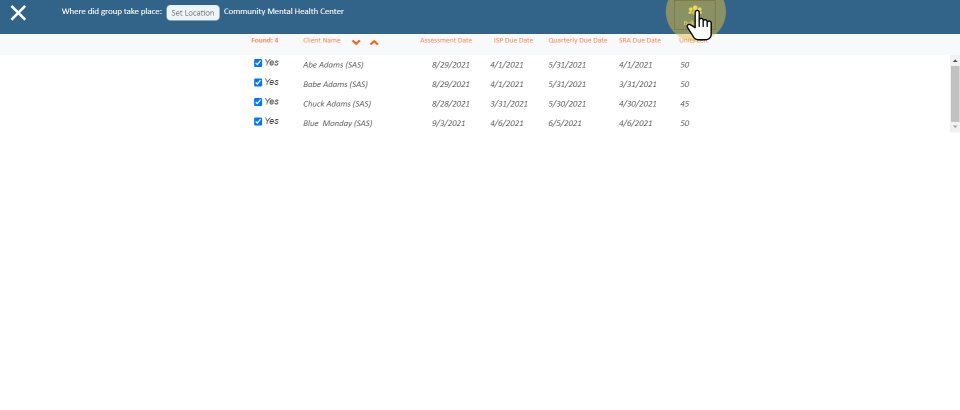The height and width of the screenshot is (410, 960).
Task: Click the Client Name column header
Action: tap(322, 41)
